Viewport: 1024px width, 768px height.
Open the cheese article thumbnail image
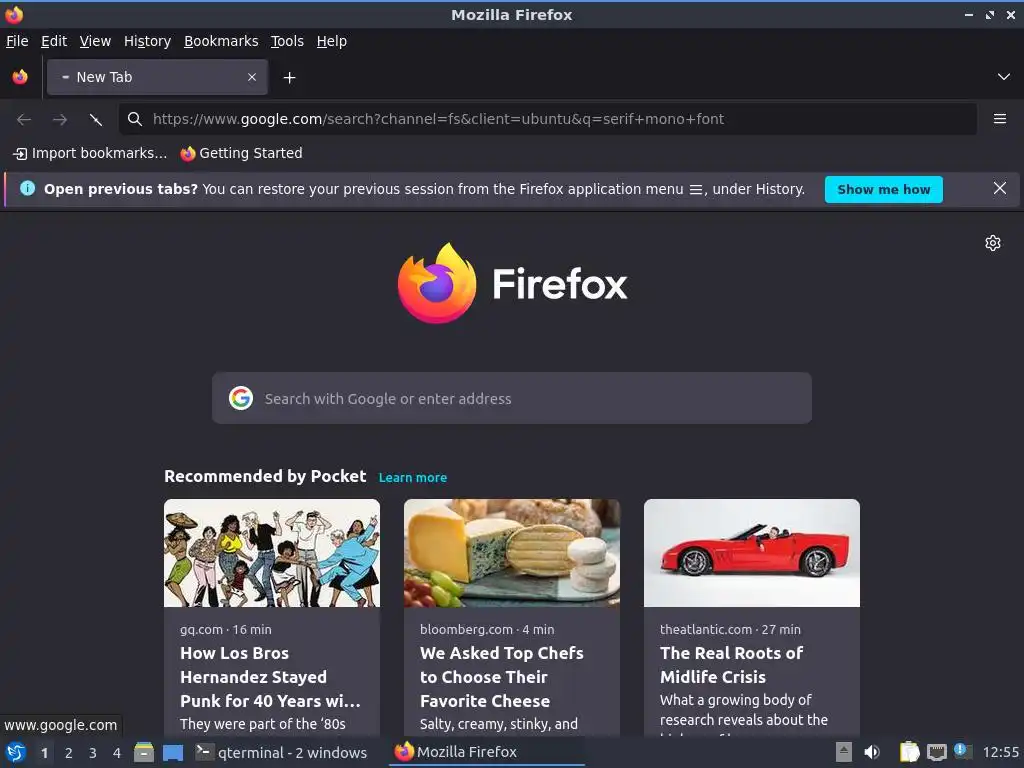click(x=512, y=553)
